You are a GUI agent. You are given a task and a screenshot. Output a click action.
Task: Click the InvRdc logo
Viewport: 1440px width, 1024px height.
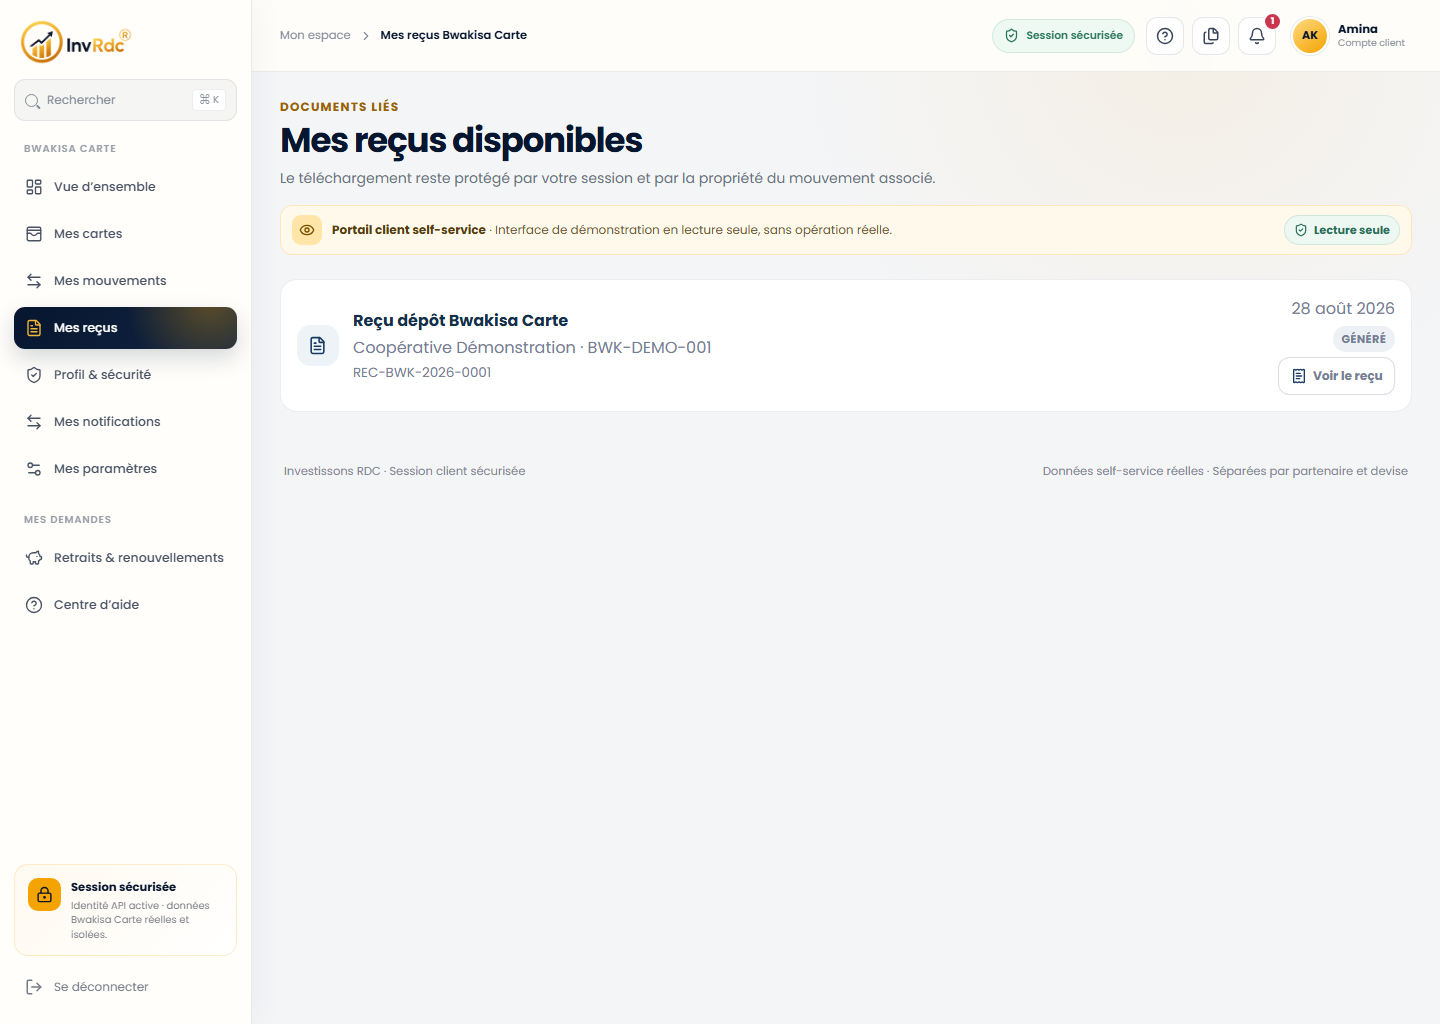point(76,42)
